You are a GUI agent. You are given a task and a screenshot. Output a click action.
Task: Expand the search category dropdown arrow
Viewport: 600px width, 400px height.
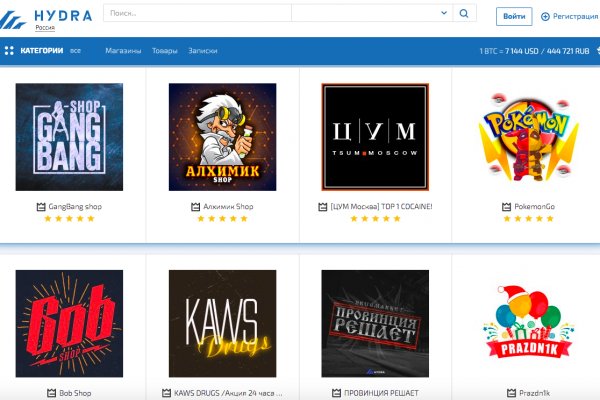pyautogui.click(x=444, y=14)
